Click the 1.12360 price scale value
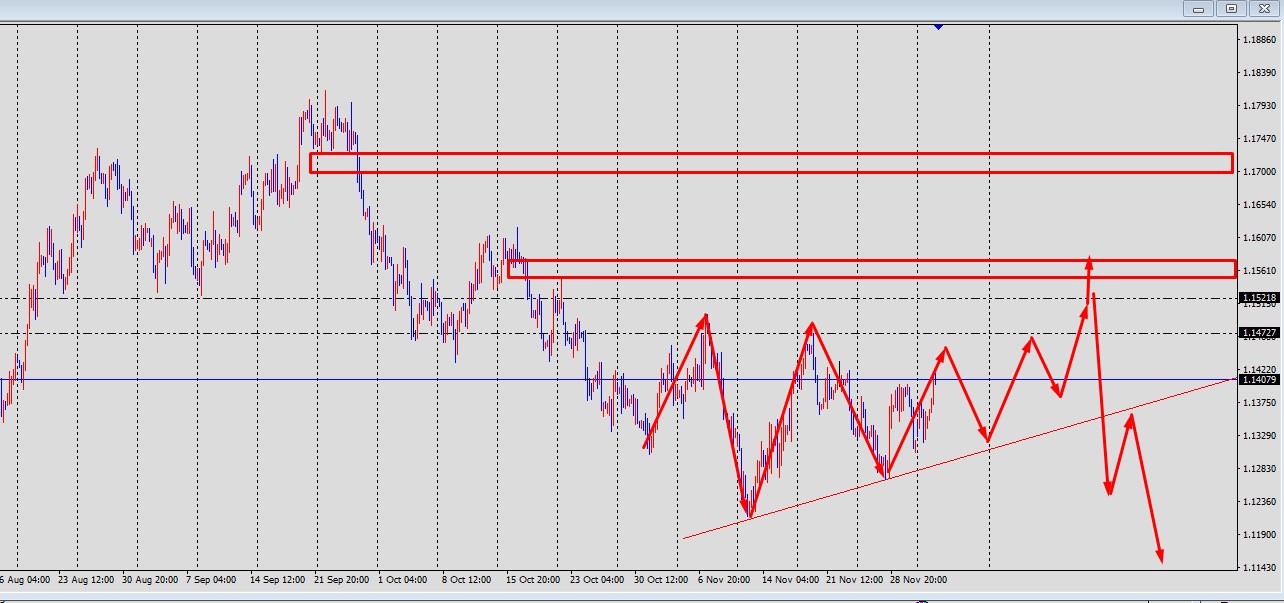 click(x=1259, y=502)
